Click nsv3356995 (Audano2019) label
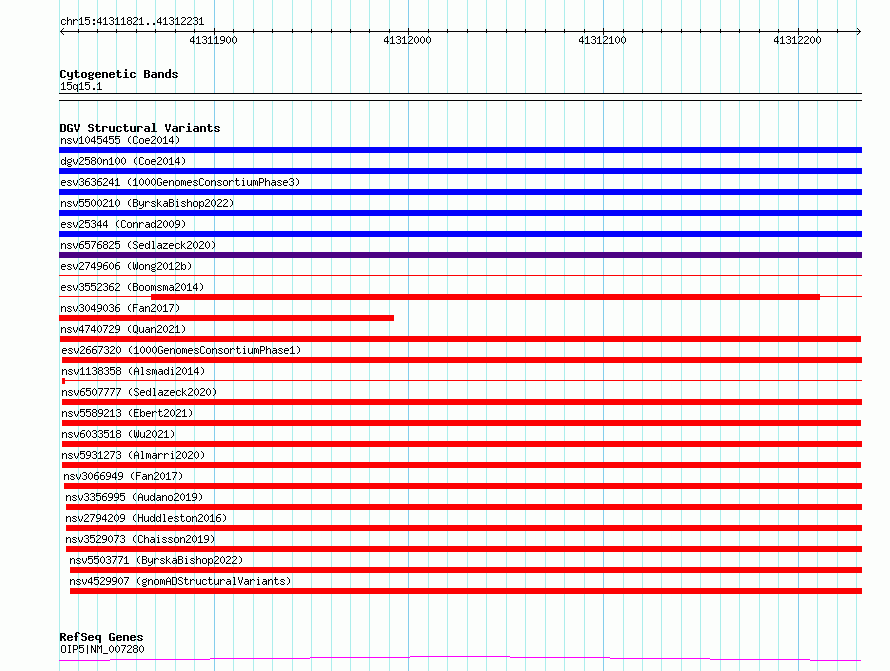This screenshot has width=890, height=671. [x=134, y=497]
